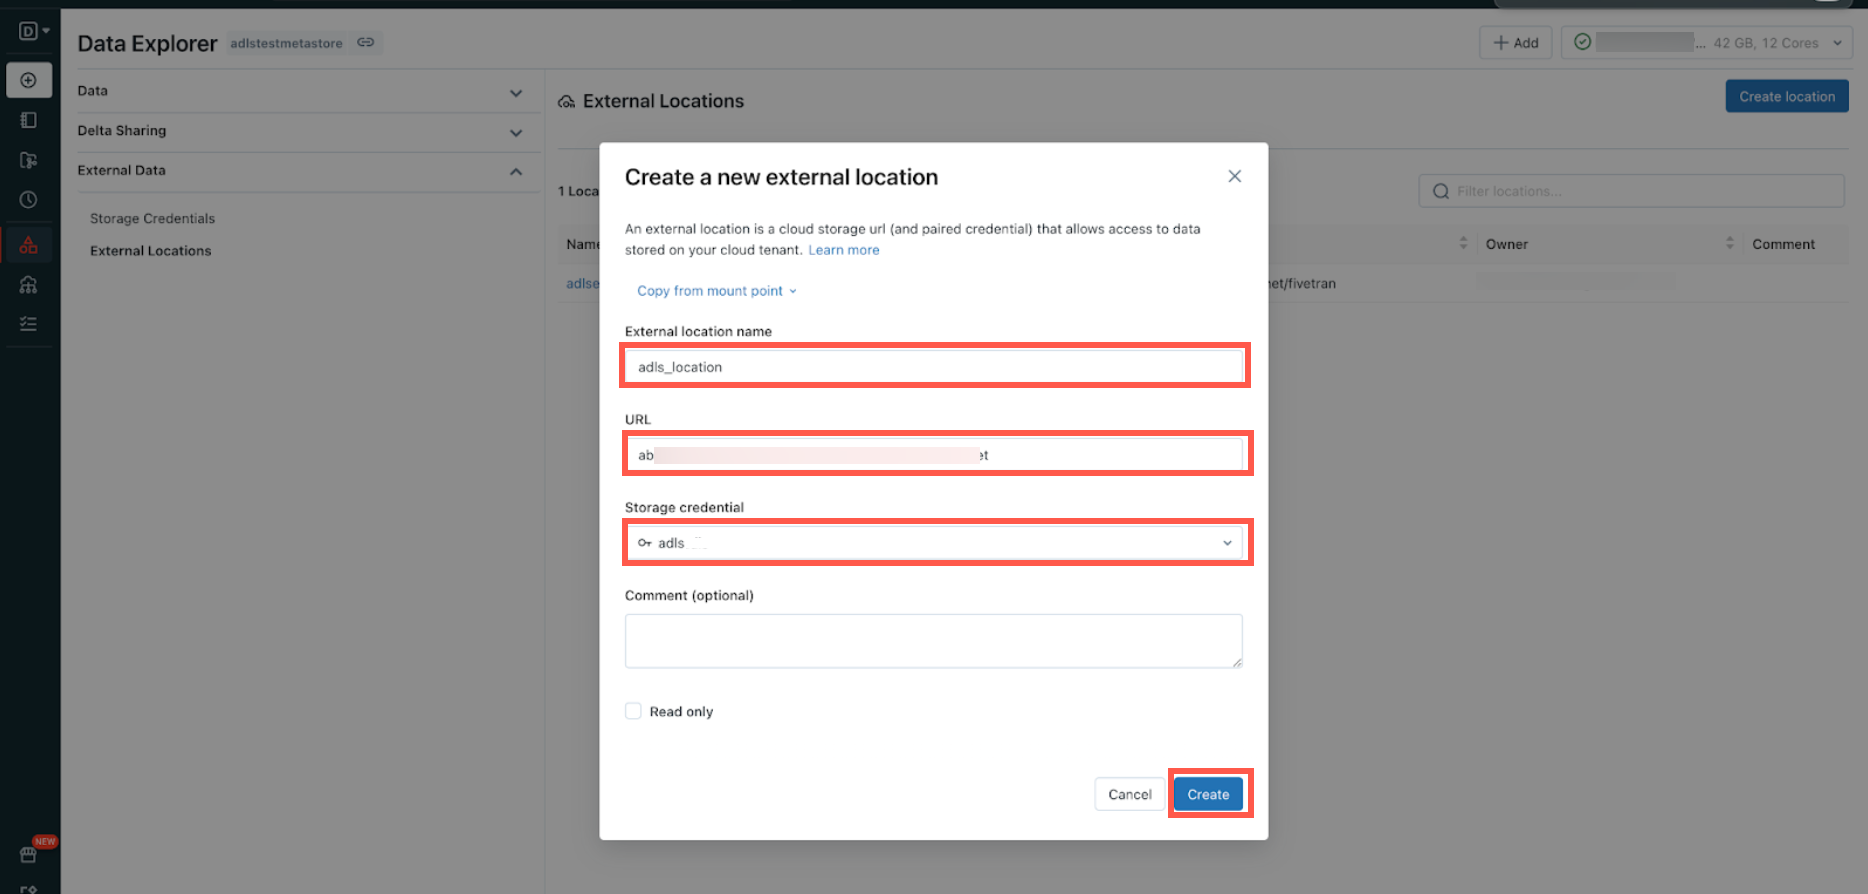
Task: Open the Copy from mount point dropdown
Action: [x=717, y=291]
